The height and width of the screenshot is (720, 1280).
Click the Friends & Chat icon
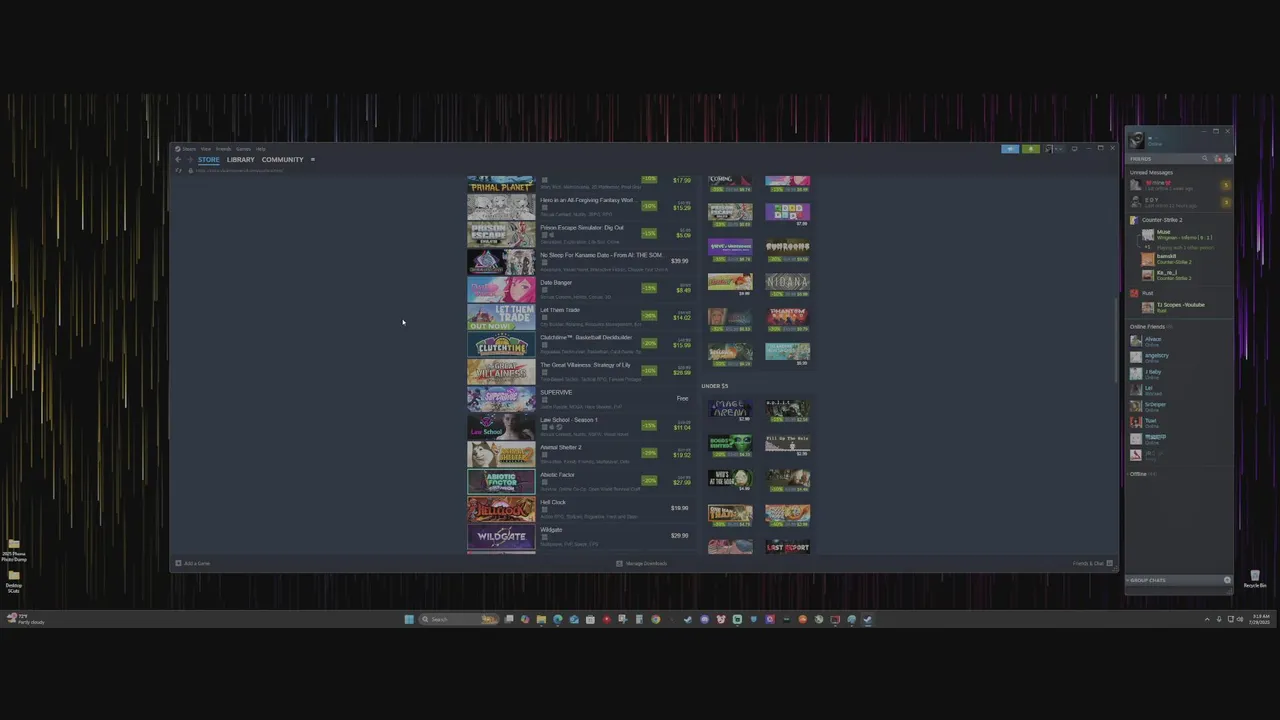1109,563
